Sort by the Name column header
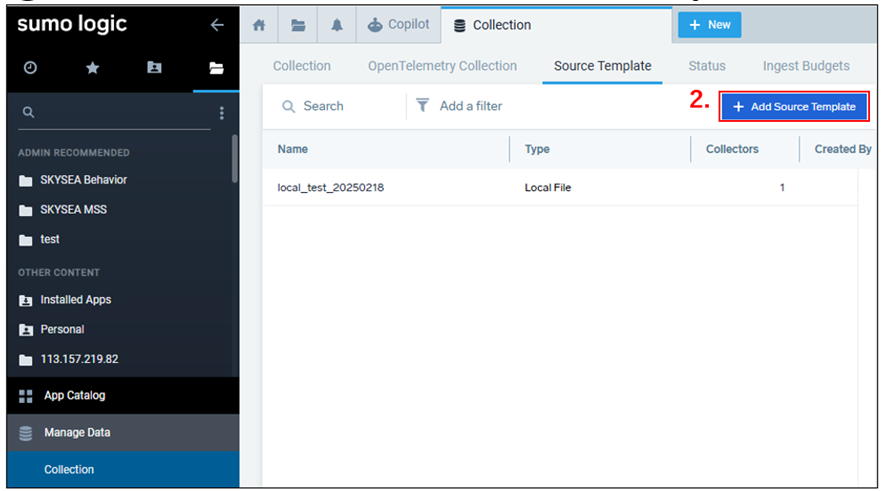Screen dimensions: 886x491 293,149
